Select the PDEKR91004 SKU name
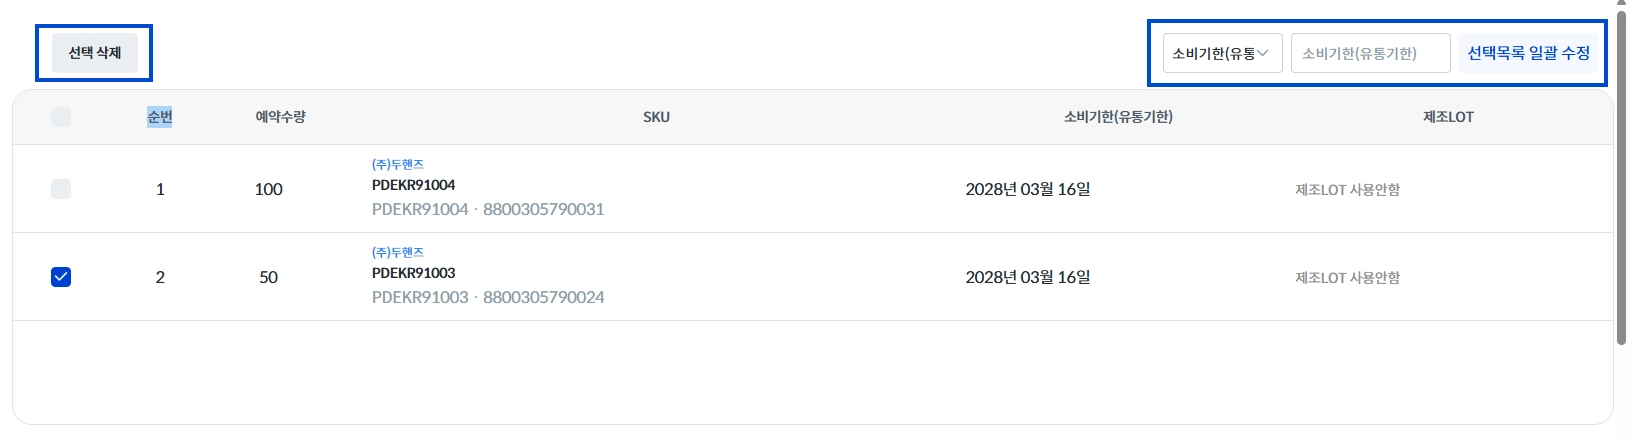The width and height of the screenshot is (1642, 443). point(413,185)
